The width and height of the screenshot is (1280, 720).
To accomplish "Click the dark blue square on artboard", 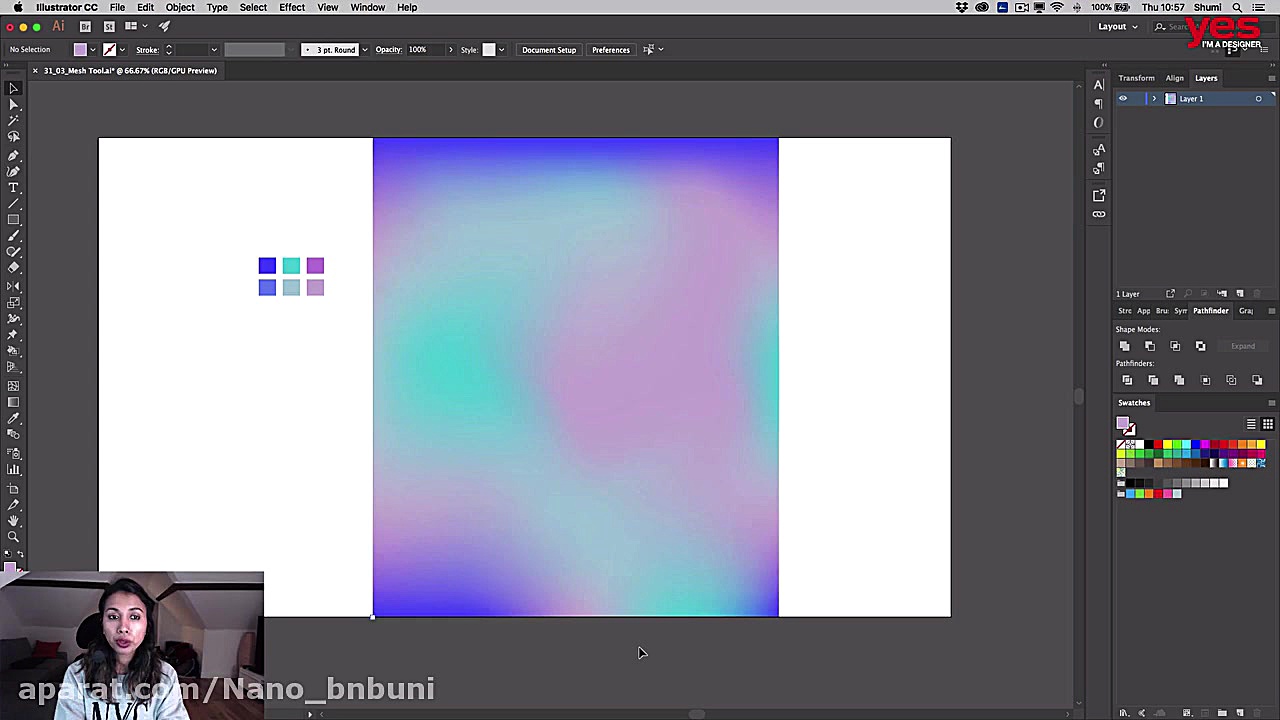I will pyautogui.click(x=267, y=265).
